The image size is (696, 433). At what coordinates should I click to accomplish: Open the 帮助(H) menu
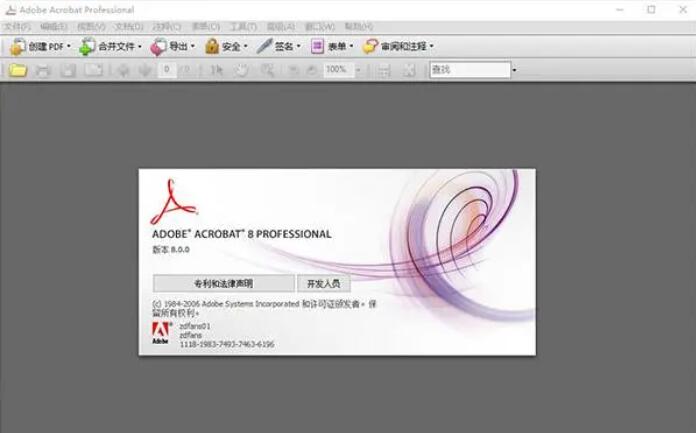[x=359, y=27]
